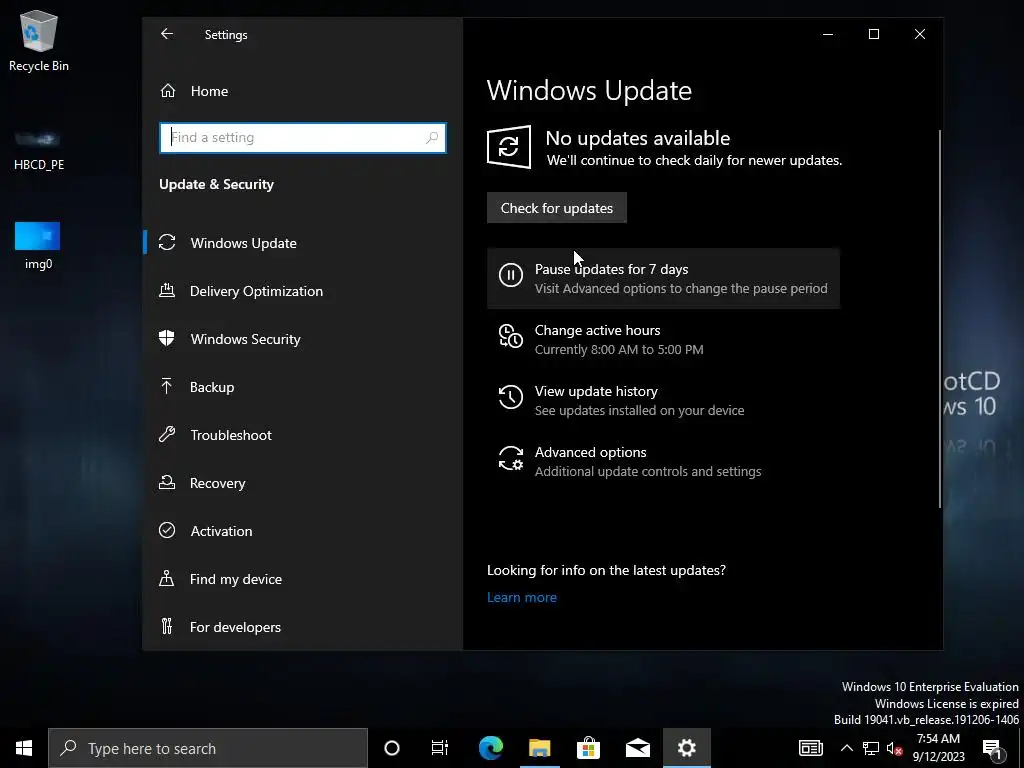Select the img0 desktop file
This screenshot has width=1024, height=768.
click(x=38, y=246)
